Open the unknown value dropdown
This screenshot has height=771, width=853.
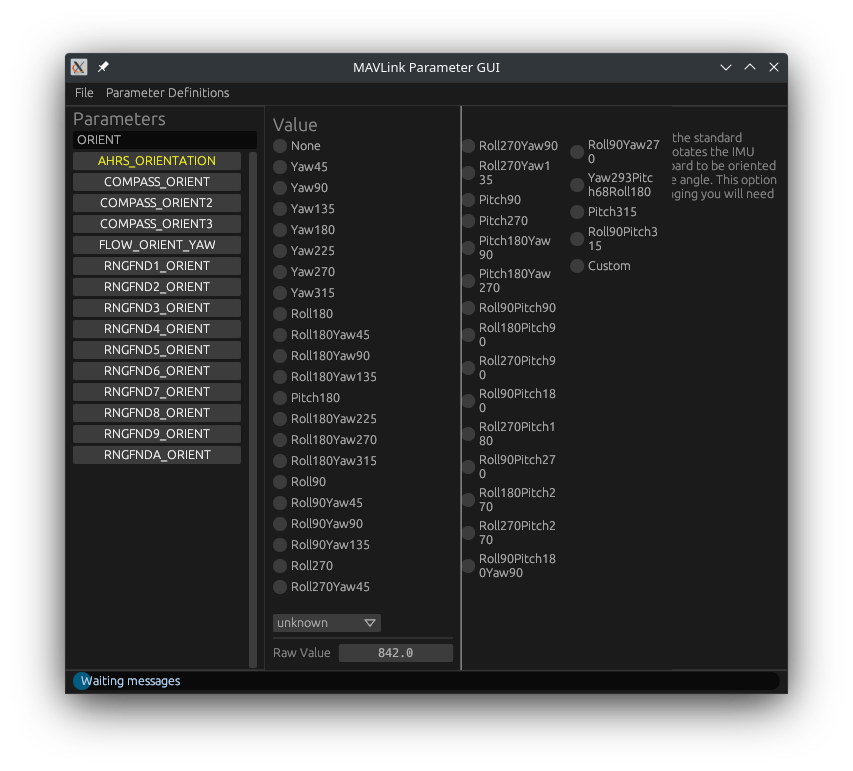point(326,622)
